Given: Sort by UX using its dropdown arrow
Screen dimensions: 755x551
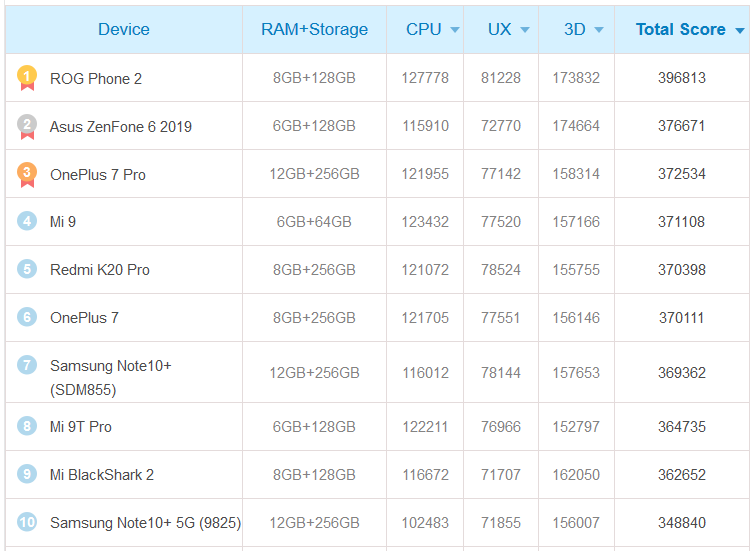Looking at the screenshot, I should [525, 30].
